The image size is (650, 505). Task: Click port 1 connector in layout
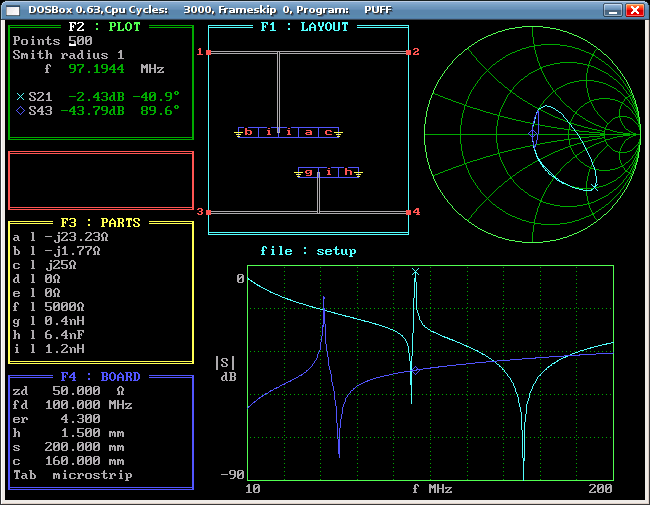click(x=209, y=52)
